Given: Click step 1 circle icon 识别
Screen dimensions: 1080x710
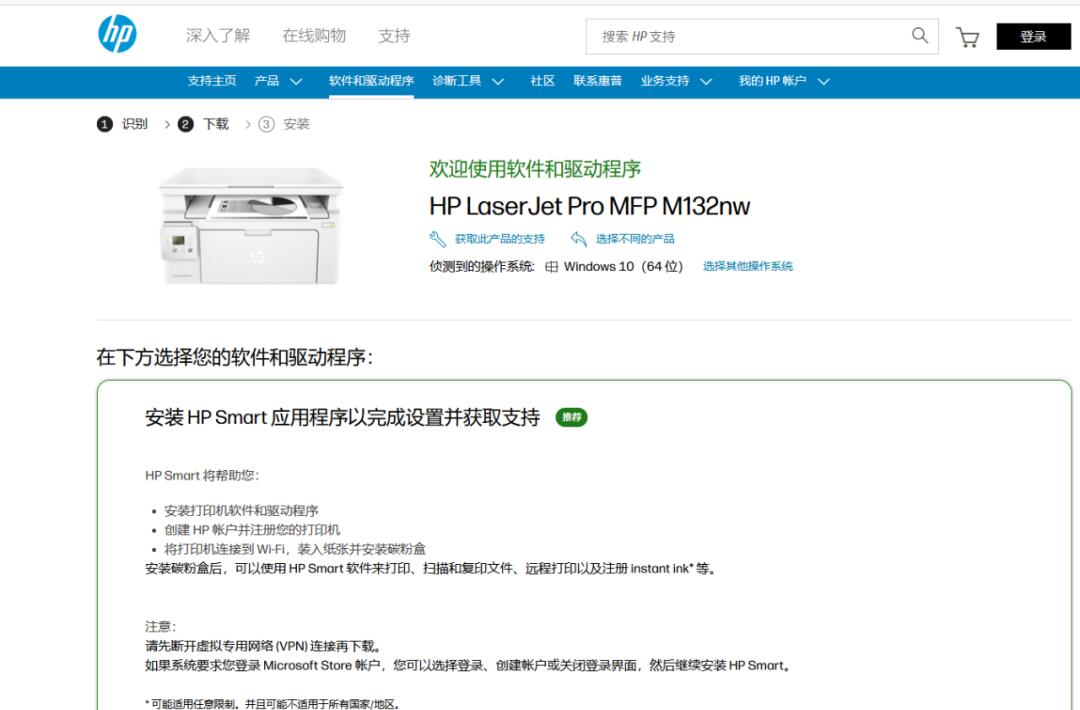Looking at the screenshot, I should [105, 124].
